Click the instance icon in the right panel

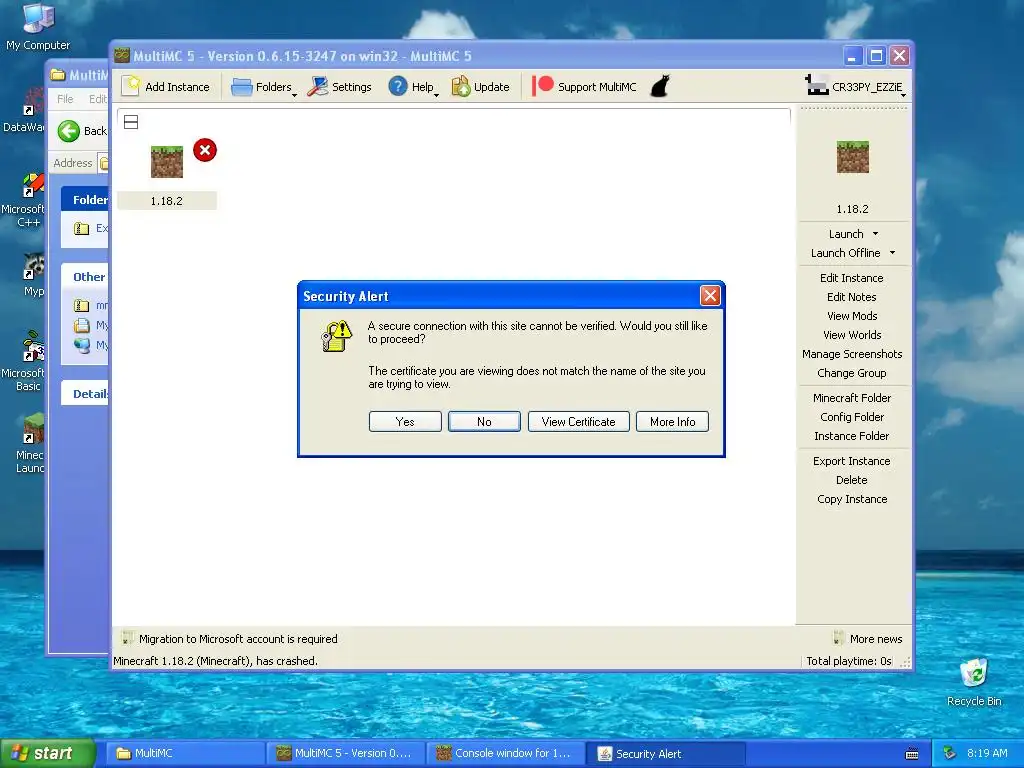[x=853, y=157]
